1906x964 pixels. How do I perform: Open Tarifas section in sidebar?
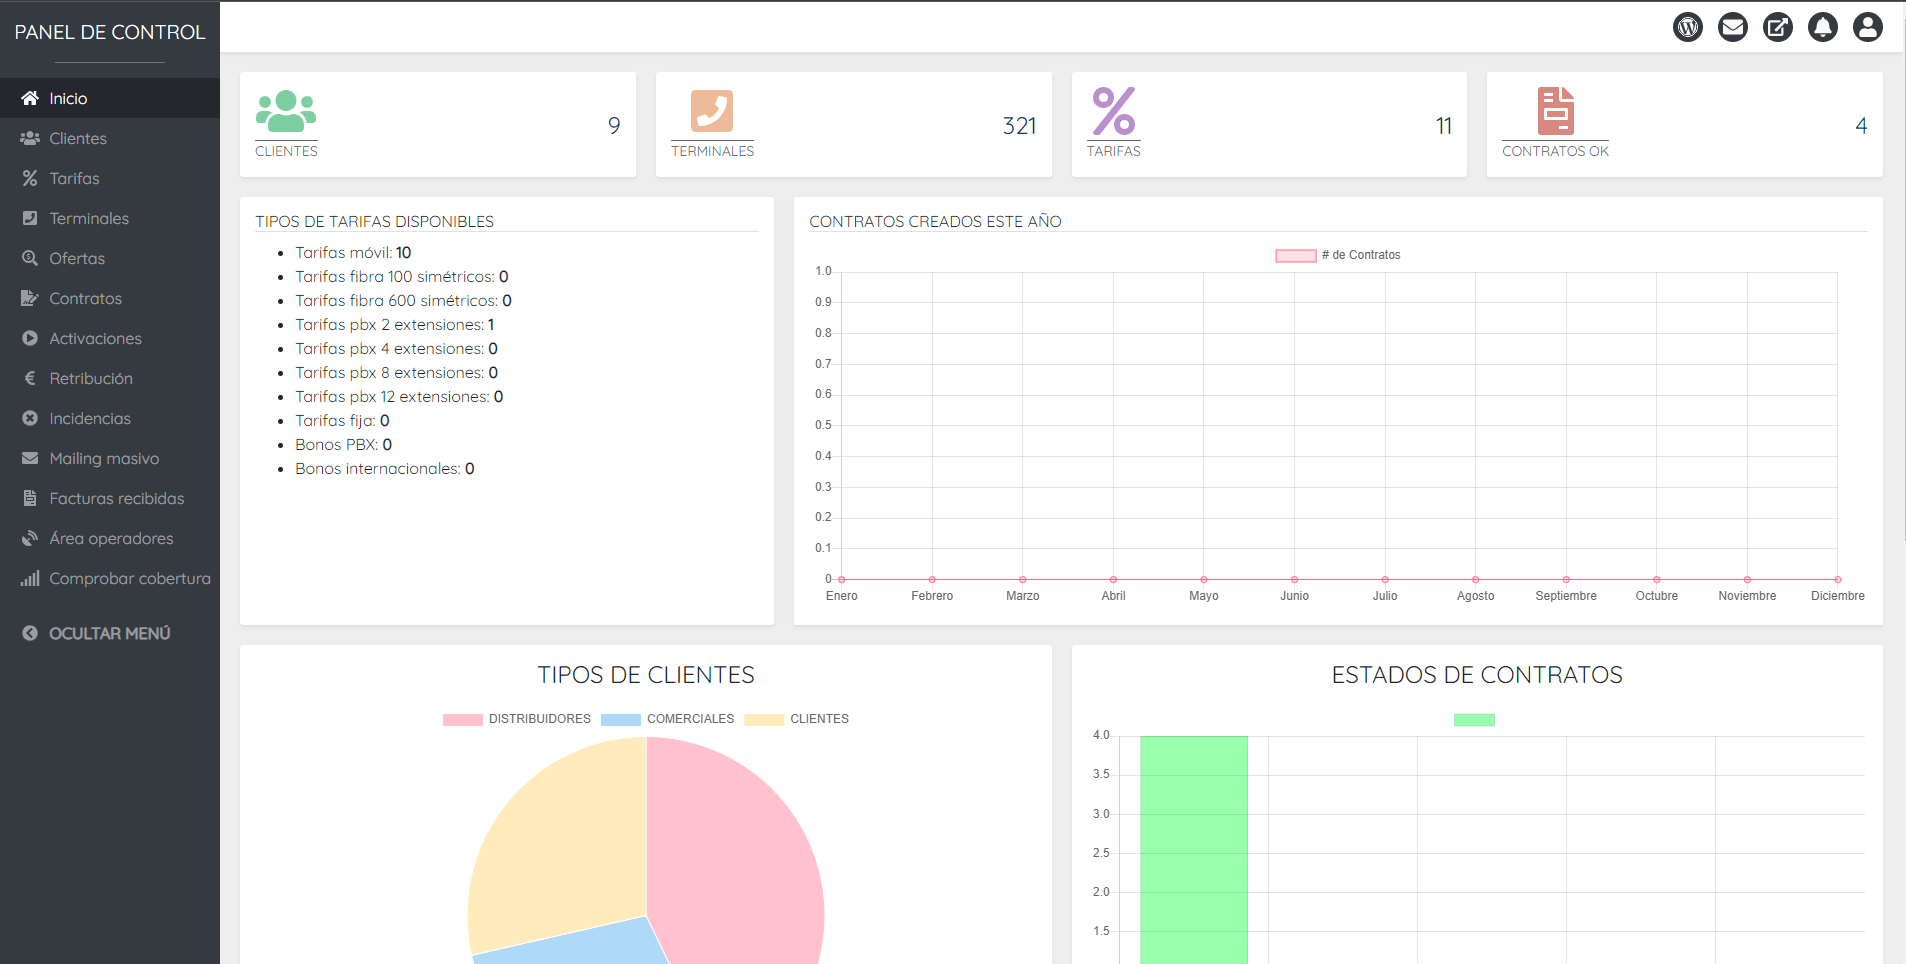(110, 178)
